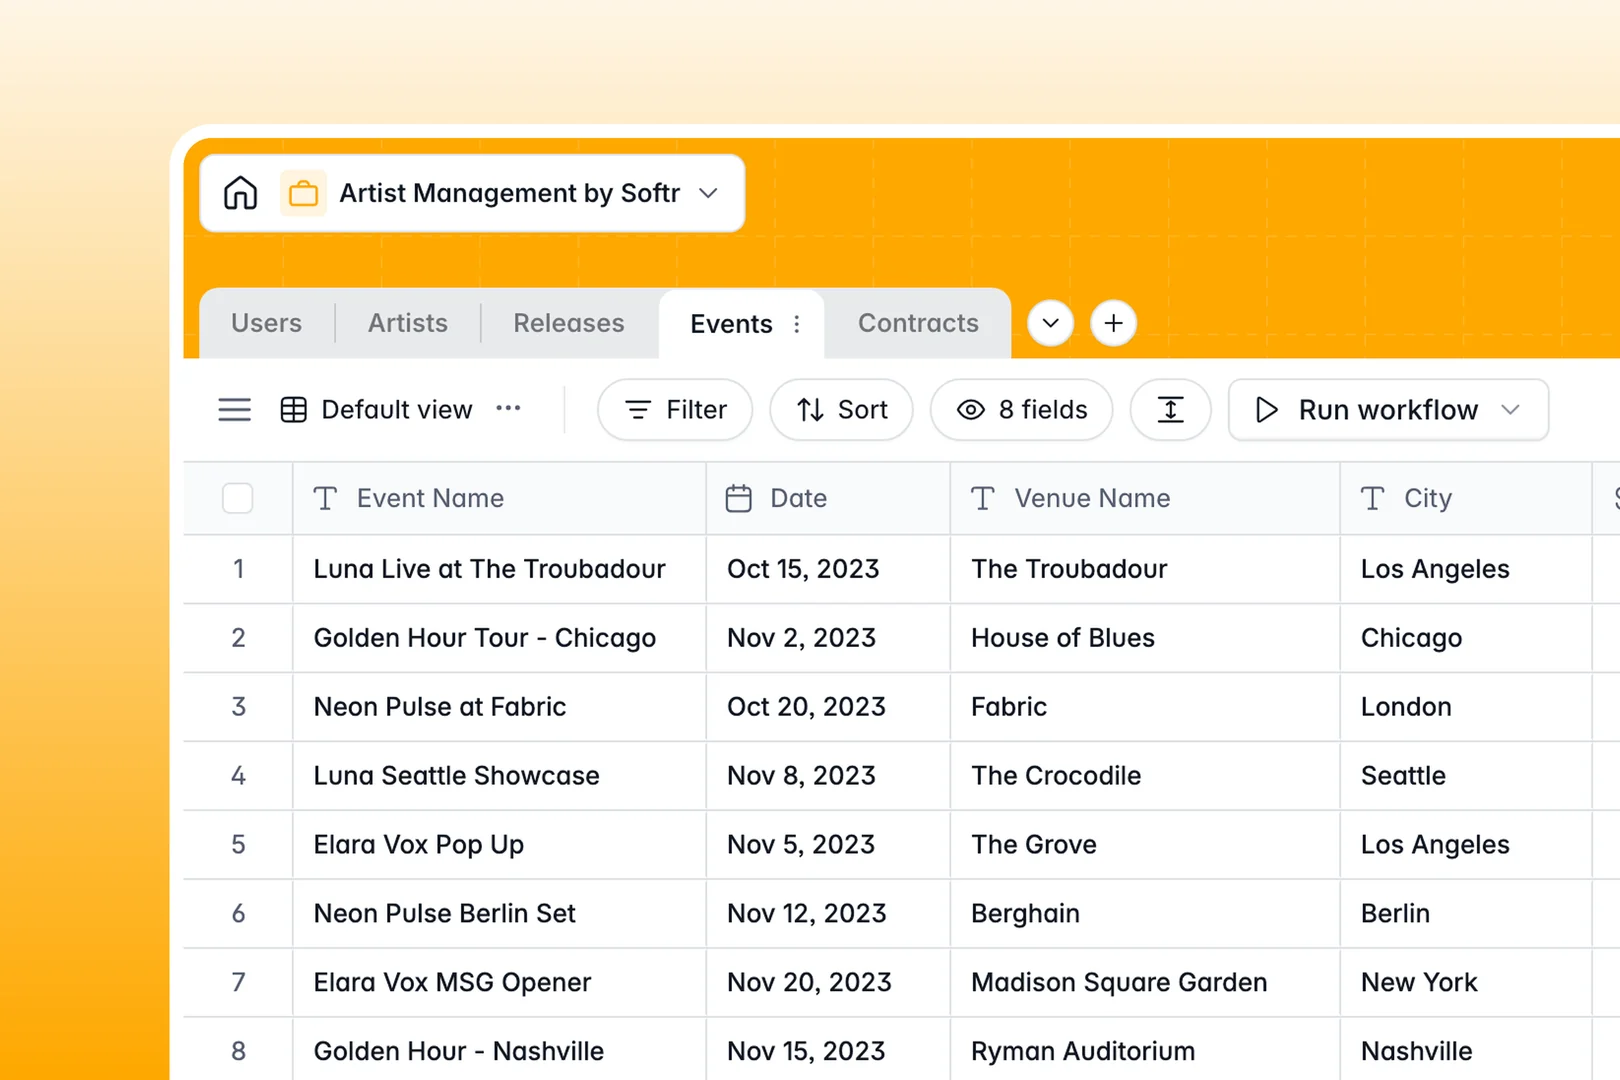Click the briefcase app icon
The height and width of the screenshot is (1080, 1620).
(x=303, y=193)
